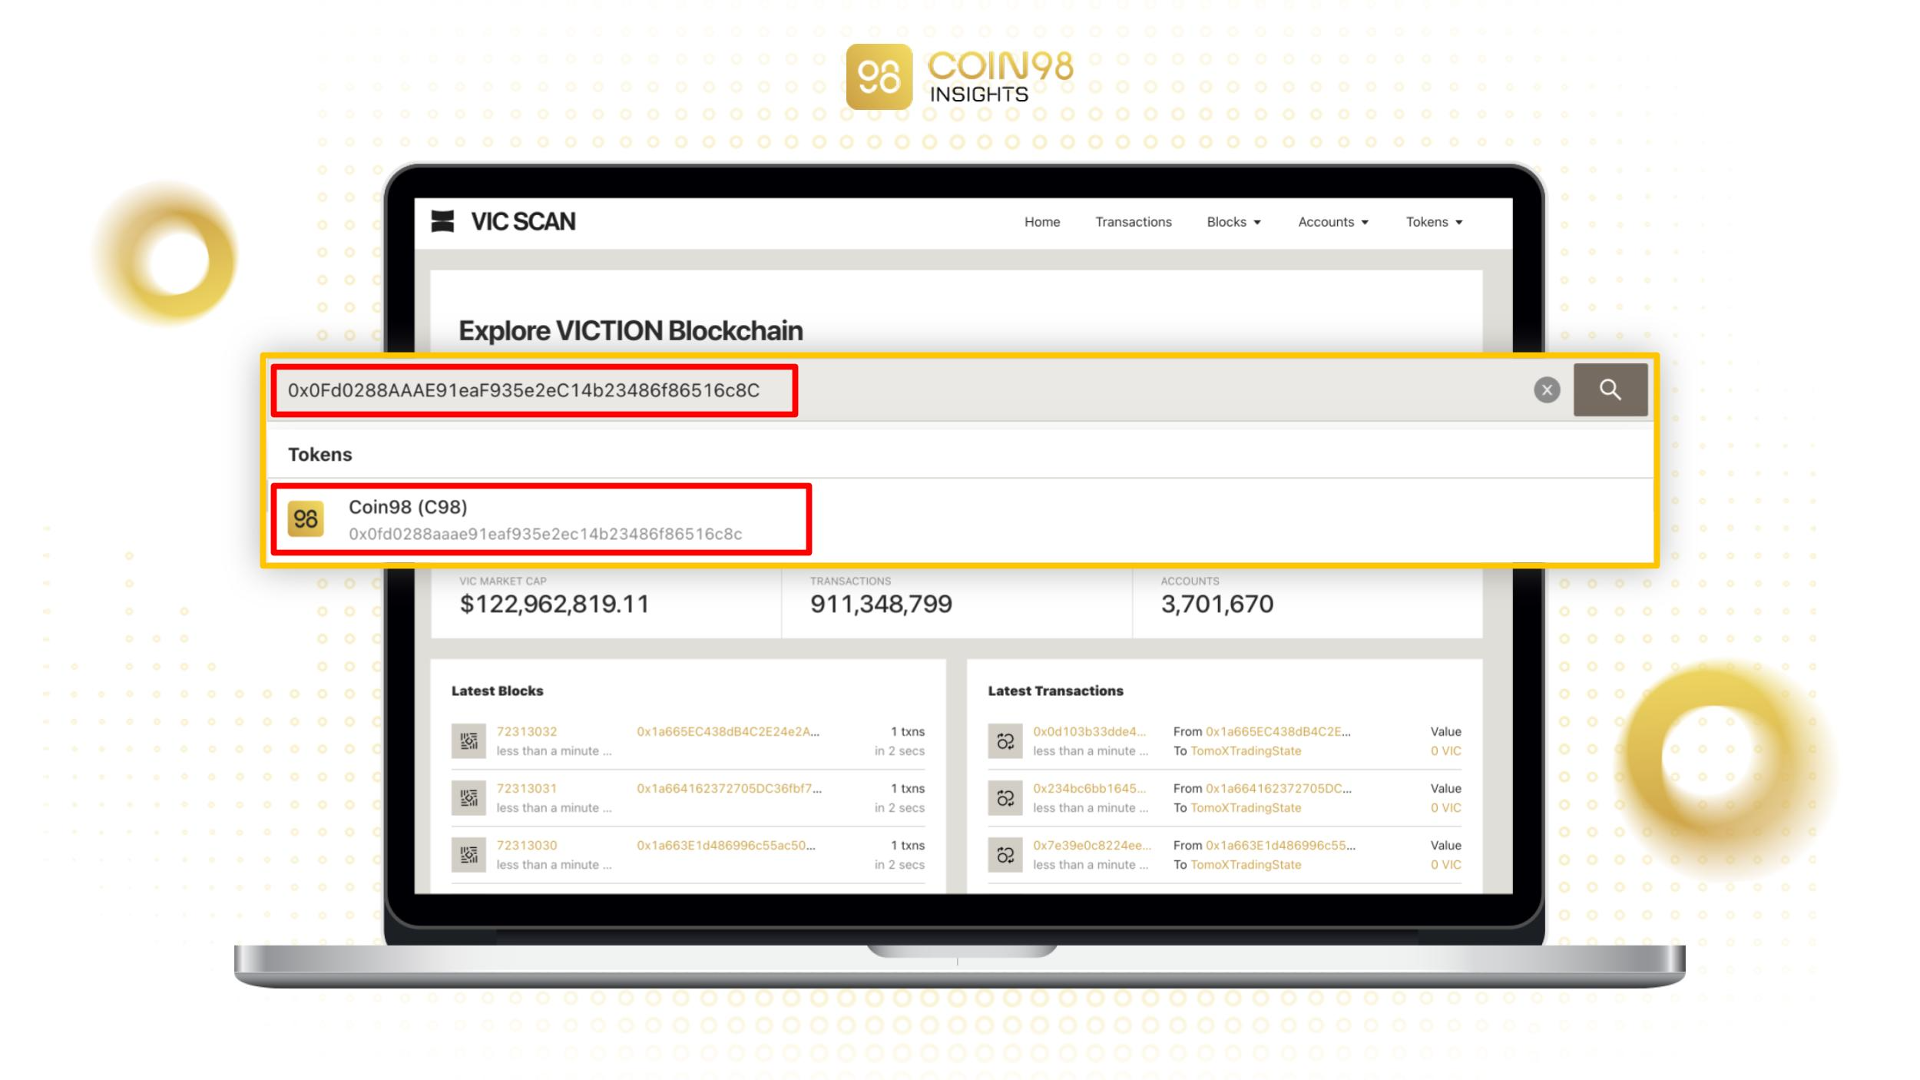1920x1080 pixels.
Task: Click the magnifier search button
Action: click(1610, 390)
